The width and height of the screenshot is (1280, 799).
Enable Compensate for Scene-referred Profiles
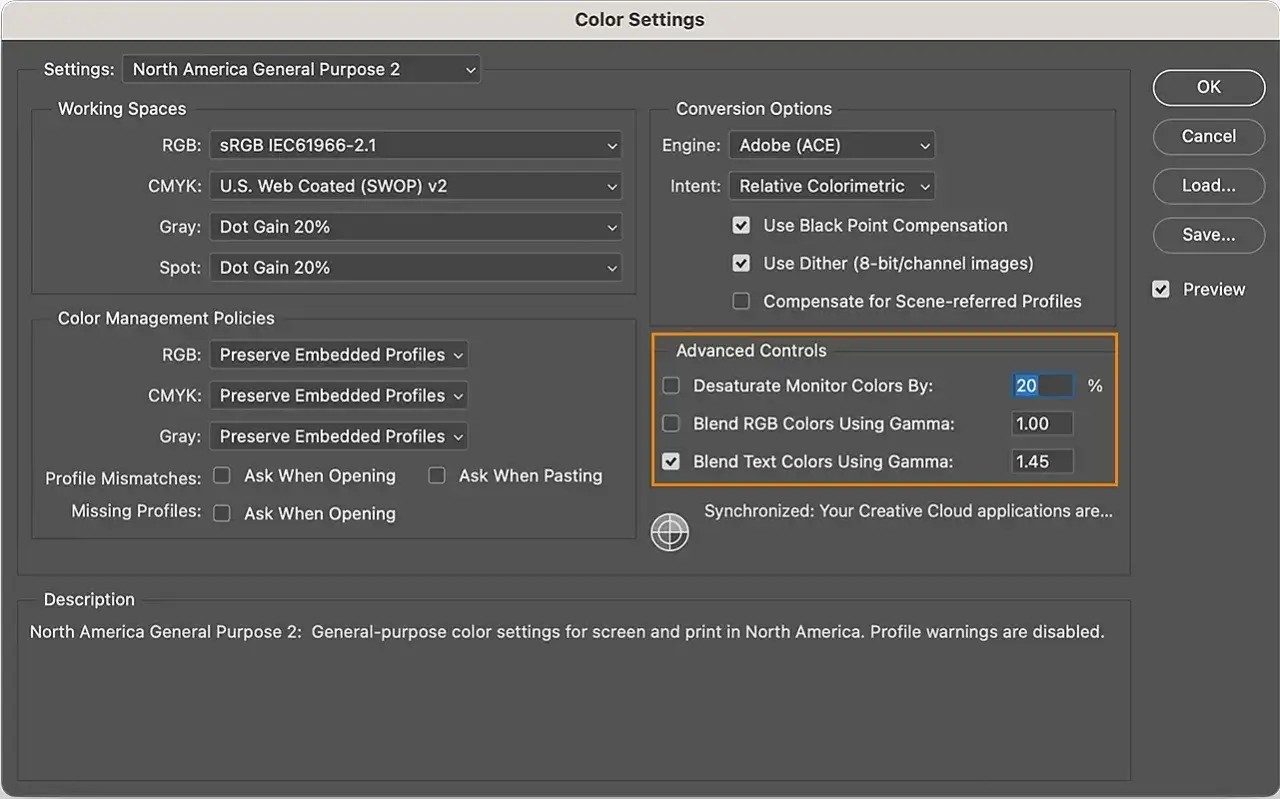pos(741,301)
